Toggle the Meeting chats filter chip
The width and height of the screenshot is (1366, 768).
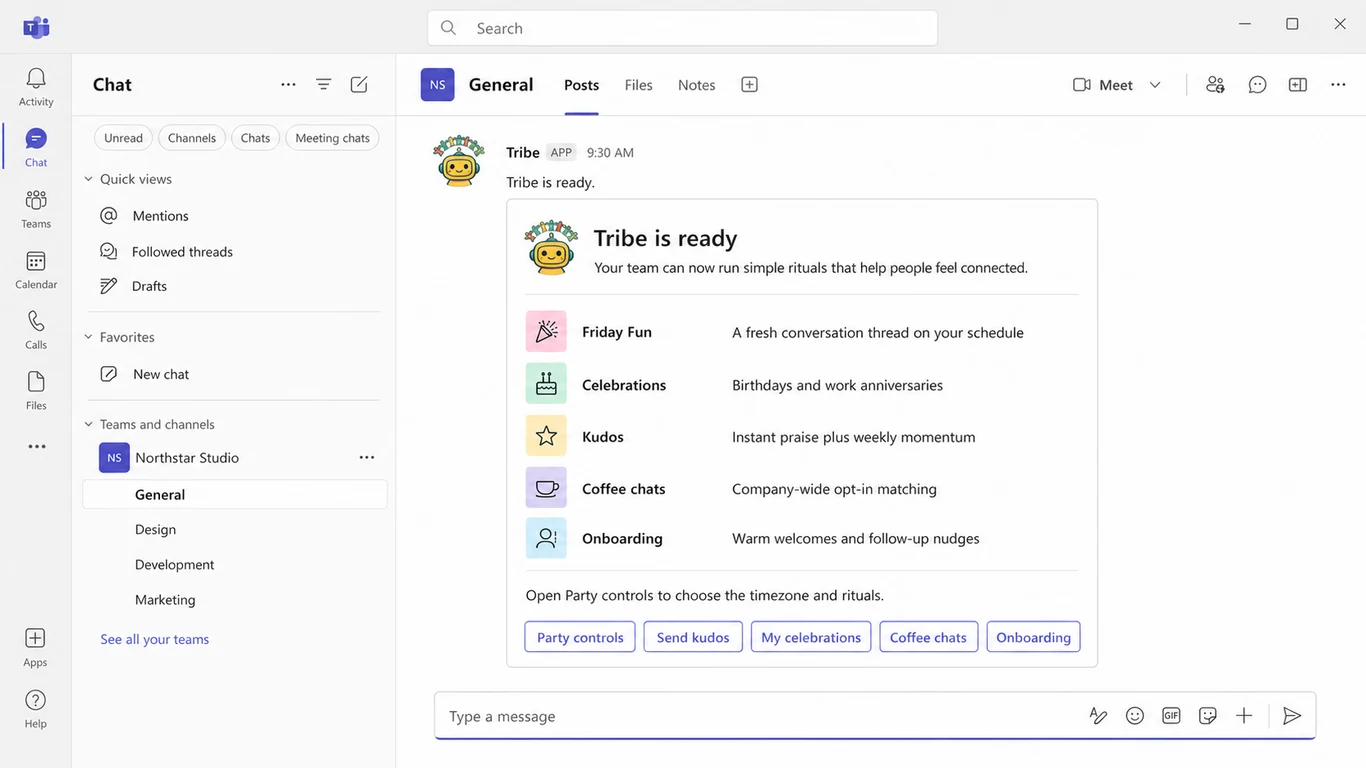click(332, 138)
